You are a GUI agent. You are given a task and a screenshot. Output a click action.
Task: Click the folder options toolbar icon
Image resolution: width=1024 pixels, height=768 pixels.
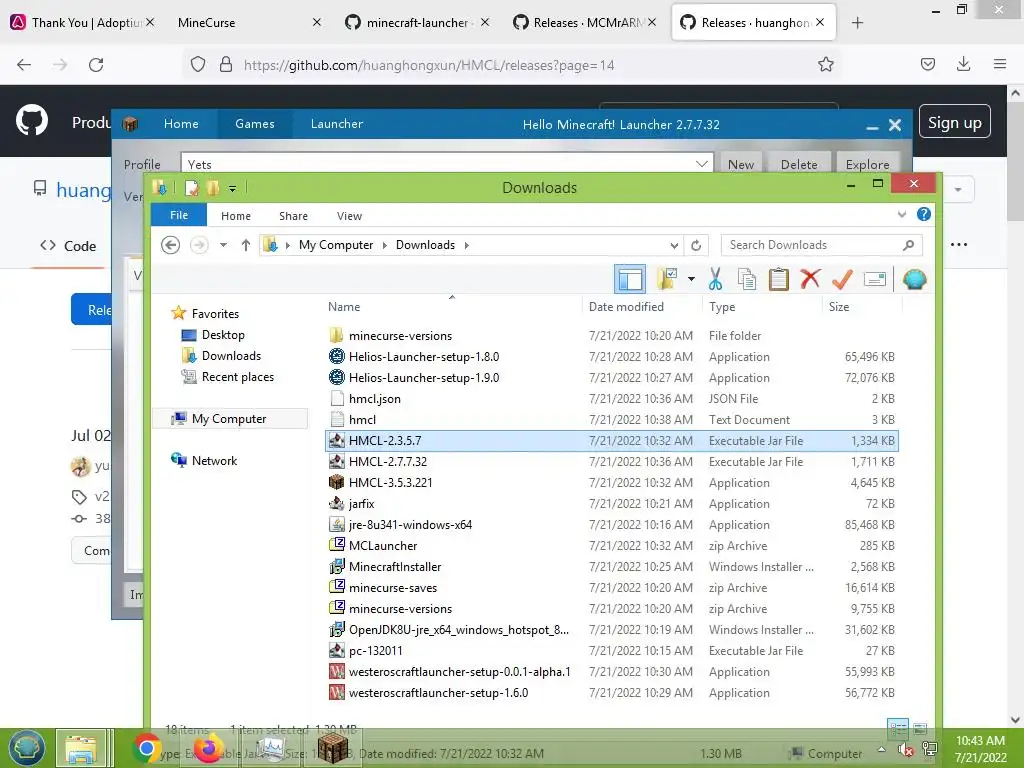(667, 279)
